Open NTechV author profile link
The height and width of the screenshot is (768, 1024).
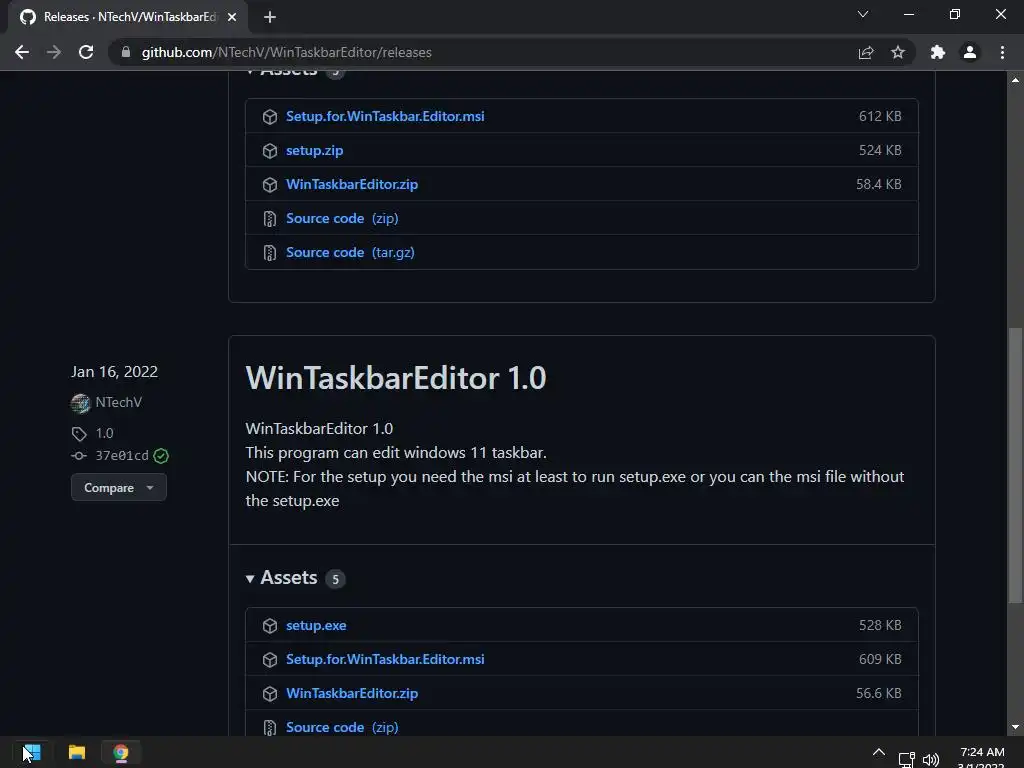(118, 402)
